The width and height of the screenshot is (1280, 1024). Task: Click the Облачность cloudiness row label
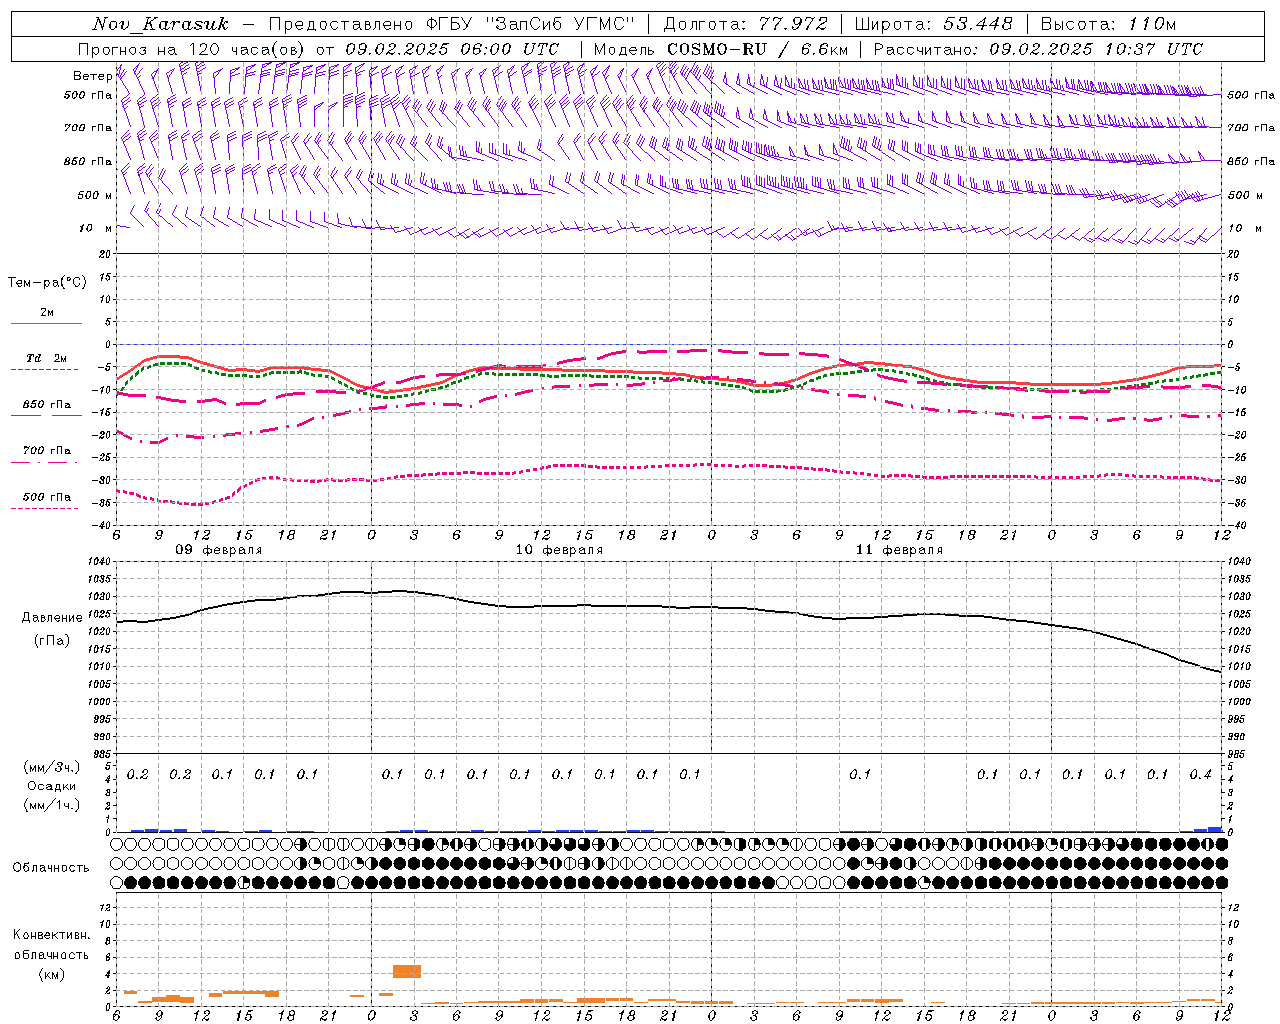51,867
